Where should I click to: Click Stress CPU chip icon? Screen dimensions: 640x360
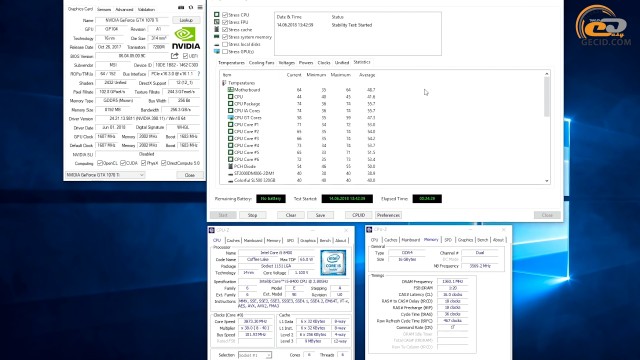(217, 14)
